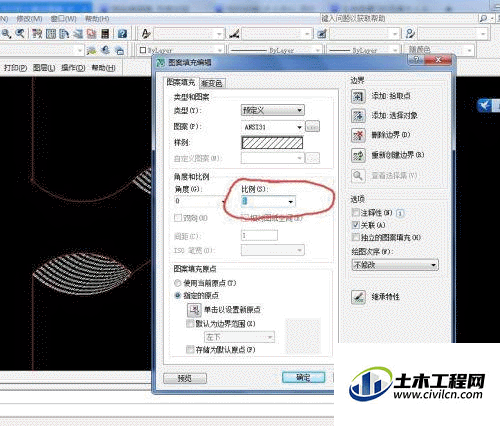Screen dimensions: 500x426
Task: Click the help search input box at top
Action: 399,19
